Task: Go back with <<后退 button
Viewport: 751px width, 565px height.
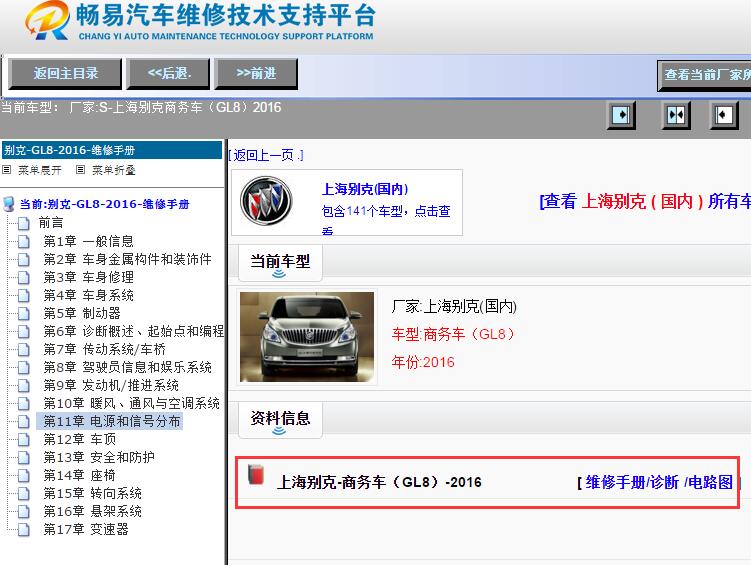Action: tap(168, 74)
